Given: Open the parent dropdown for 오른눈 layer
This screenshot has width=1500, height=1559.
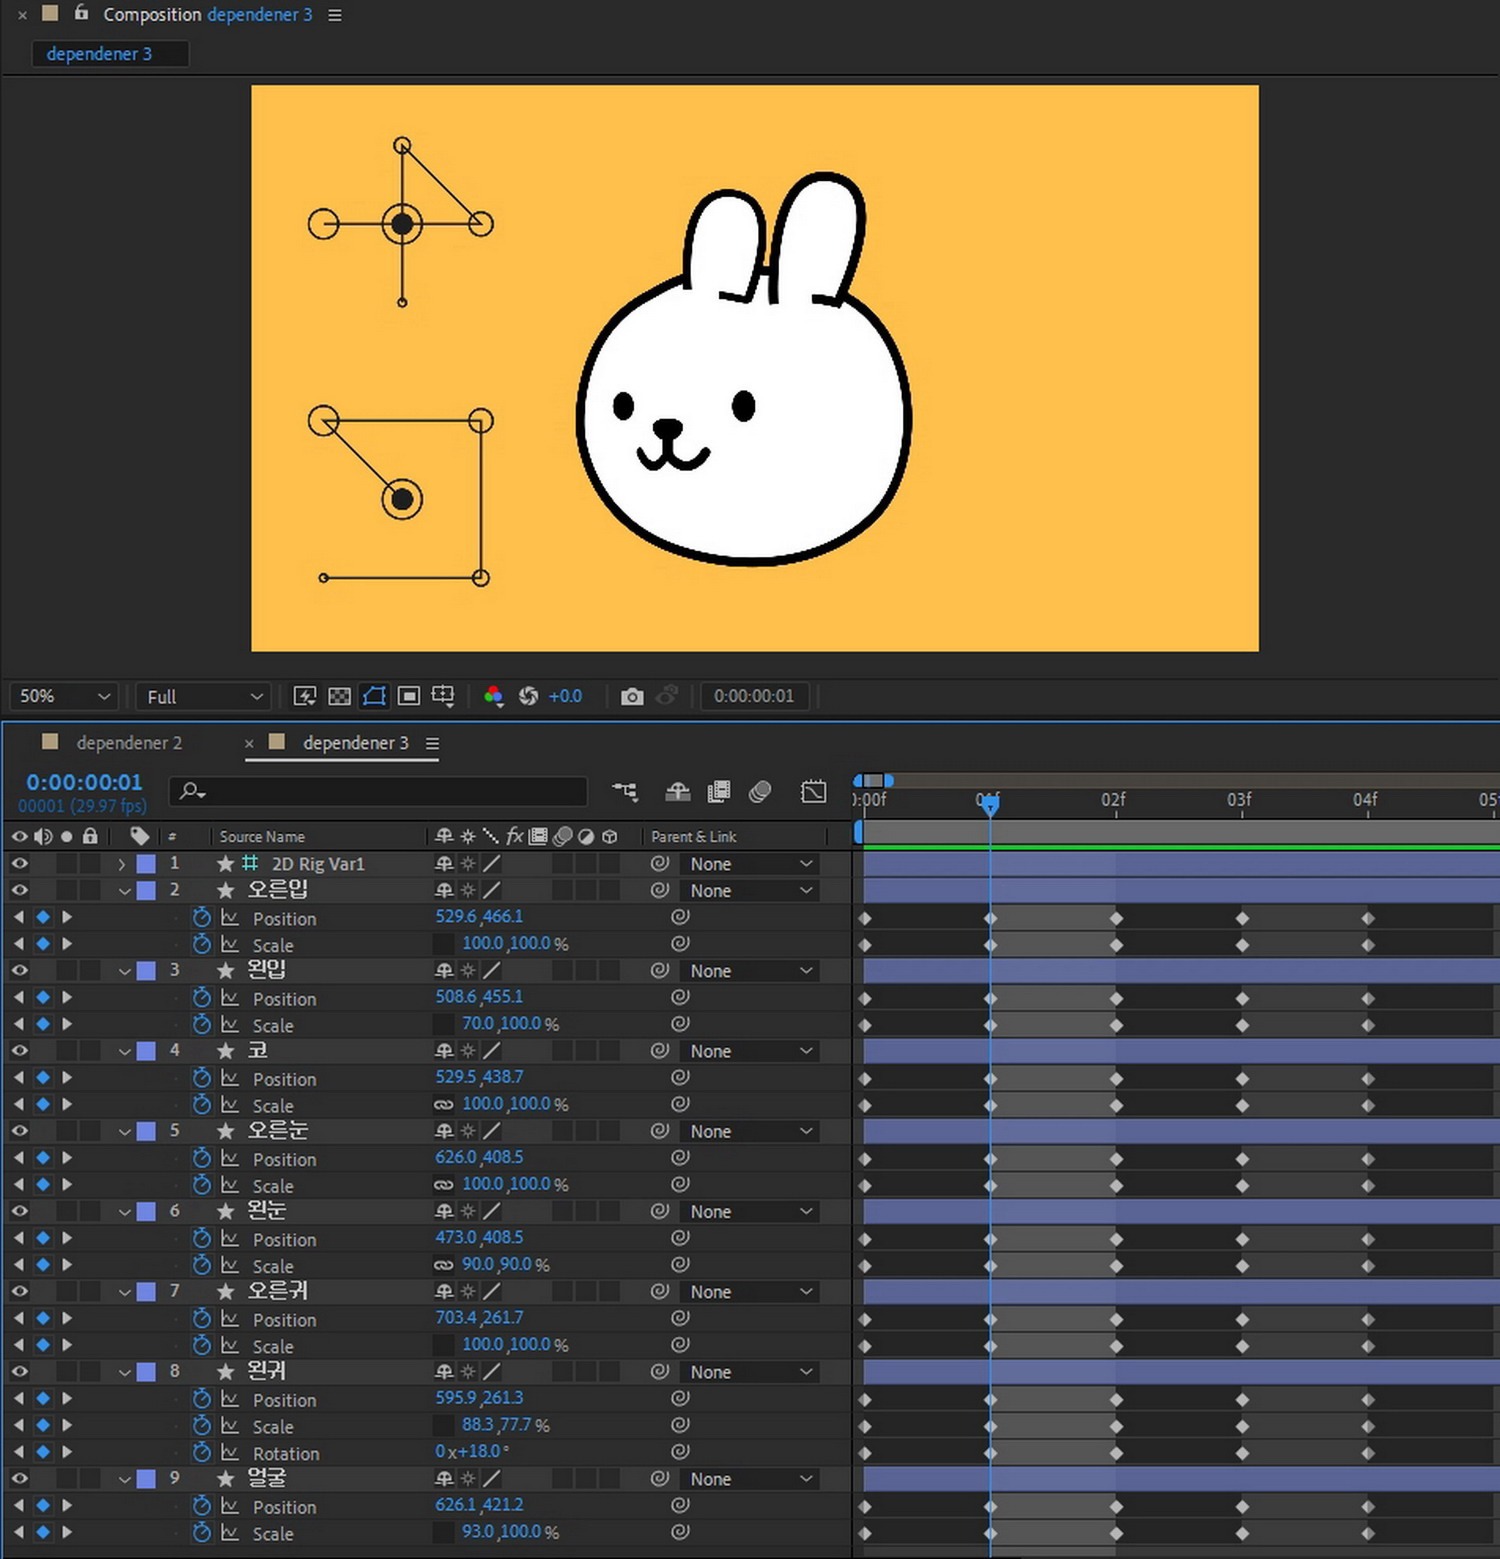Looking at the screenshot, I should click(x=751, y=1131).
